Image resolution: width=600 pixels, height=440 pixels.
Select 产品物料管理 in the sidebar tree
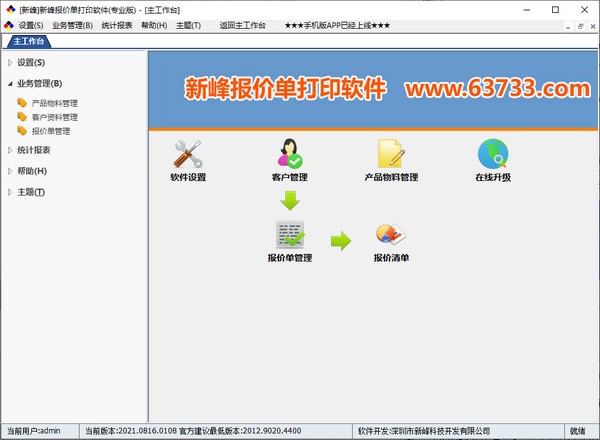point(55,103)
